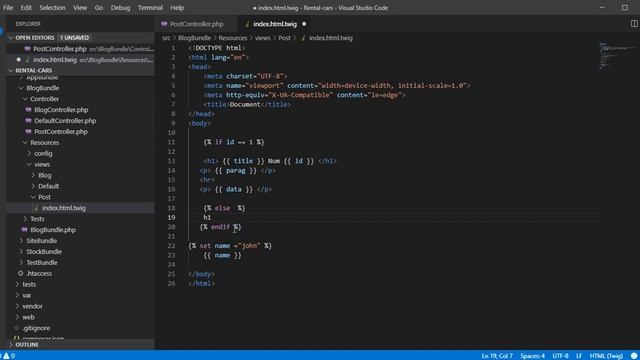The image size is (640, 360).
Task: Open the .htaccess file
Action: point(39,273)
